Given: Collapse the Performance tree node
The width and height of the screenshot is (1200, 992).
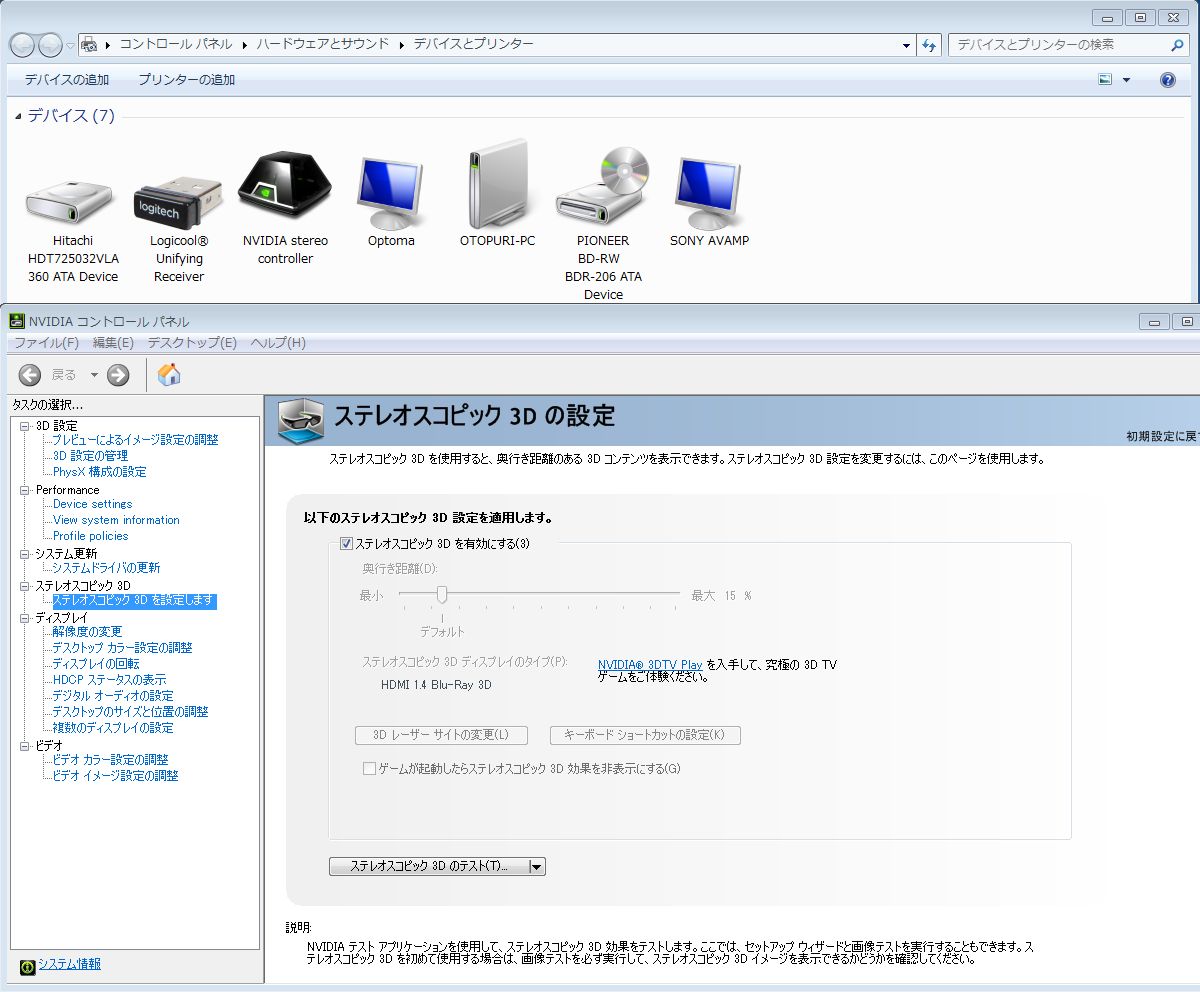Looking at the screenshot, I should tap(25, 490).
